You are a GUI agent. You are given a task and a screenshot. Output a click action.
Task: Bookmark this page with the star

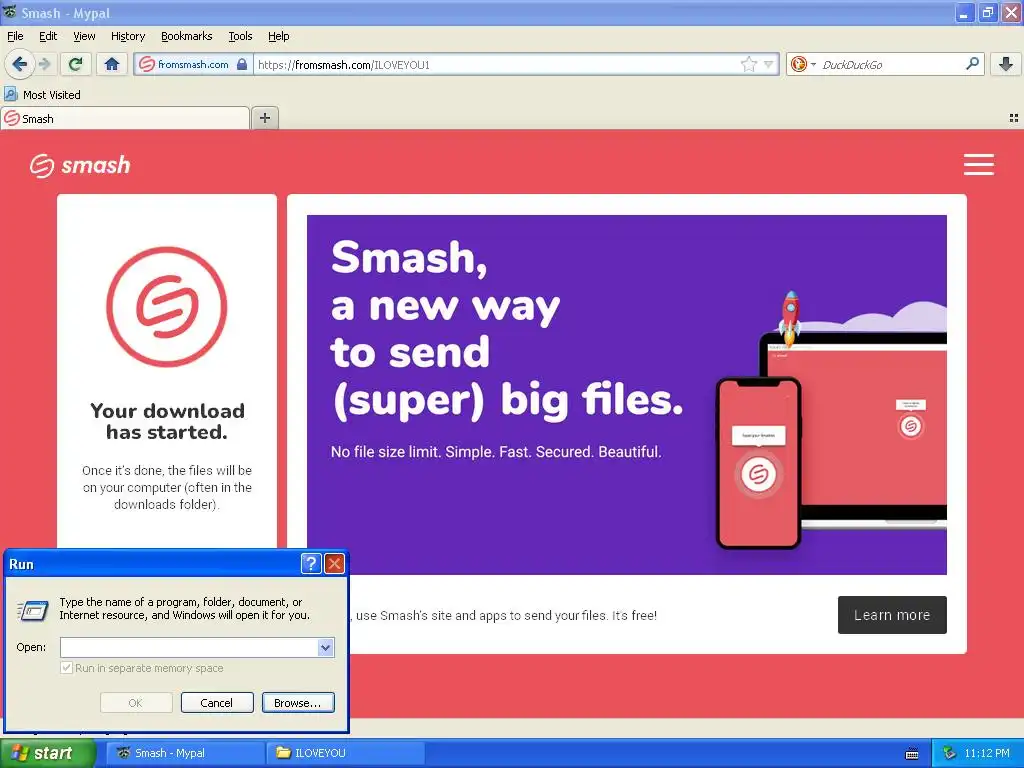[x=748, y=64]
